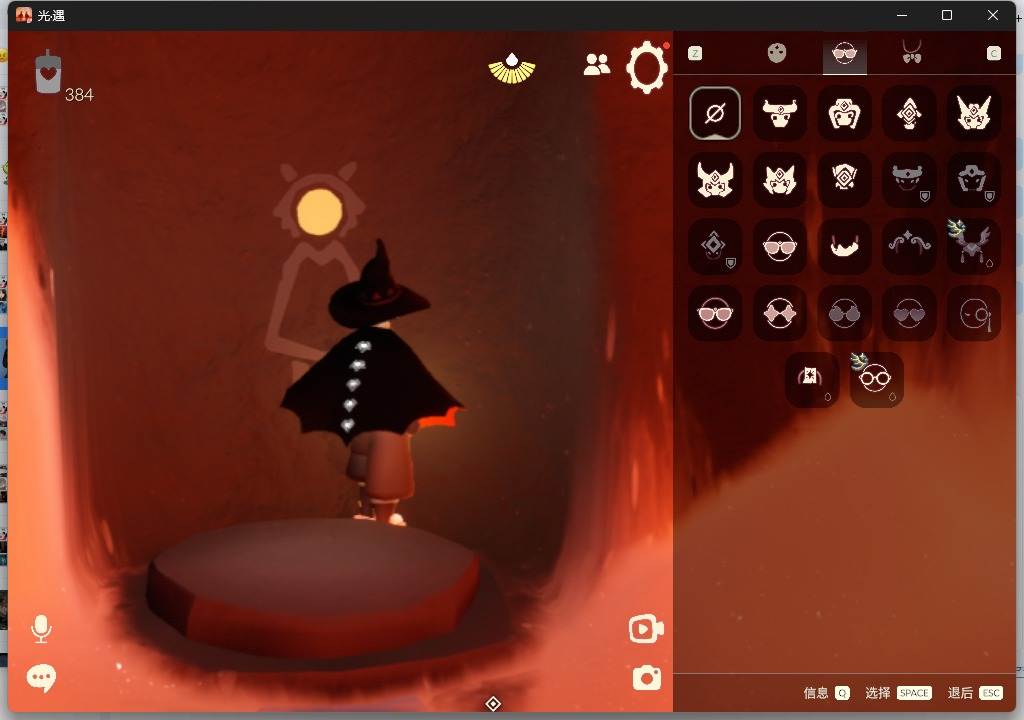
Task: Click the 信息 Q info button
Action: tap(826, 693)
